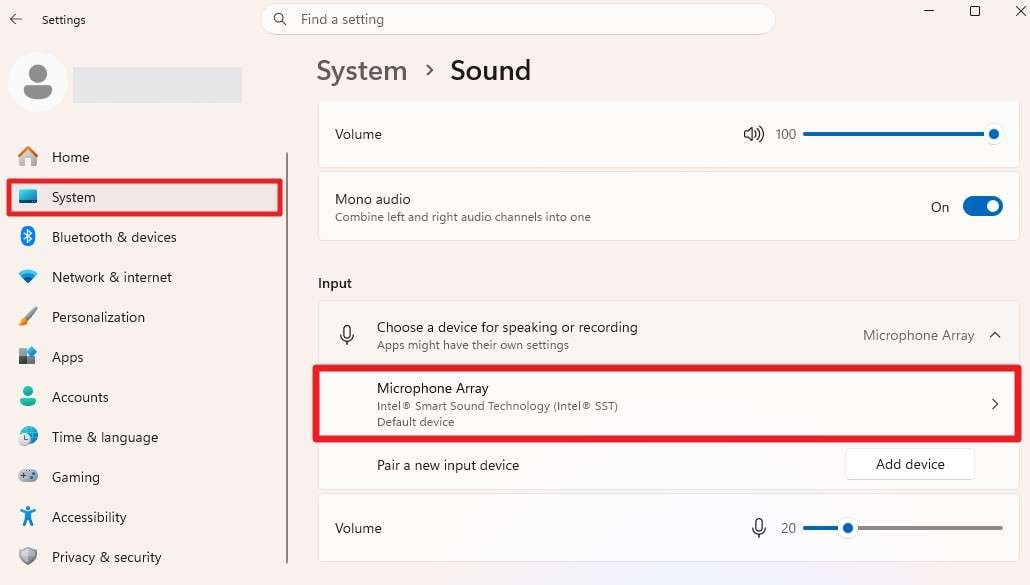Viewport: 1030px width, 585px height.
Task: Mute output using the speaker icon
Action: (x=753, y=134)
